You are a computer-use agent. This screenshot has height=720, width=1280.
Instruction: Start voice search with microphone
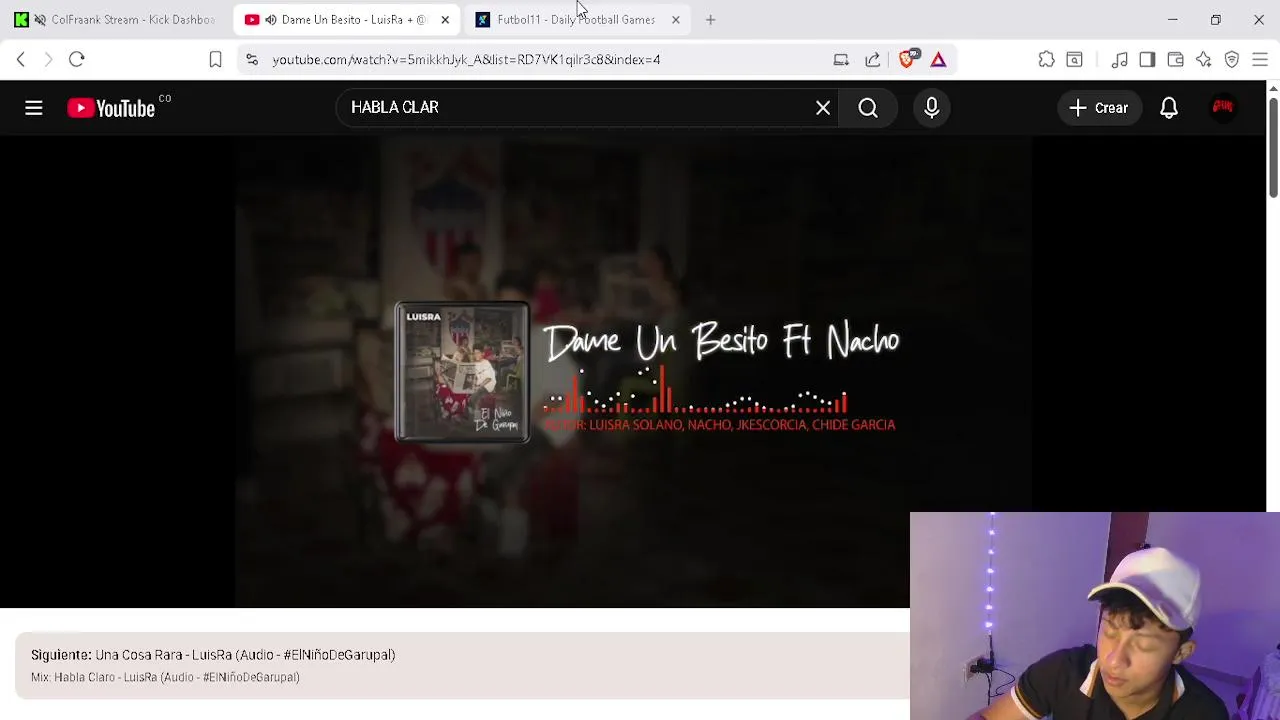[x=932, y=108]
